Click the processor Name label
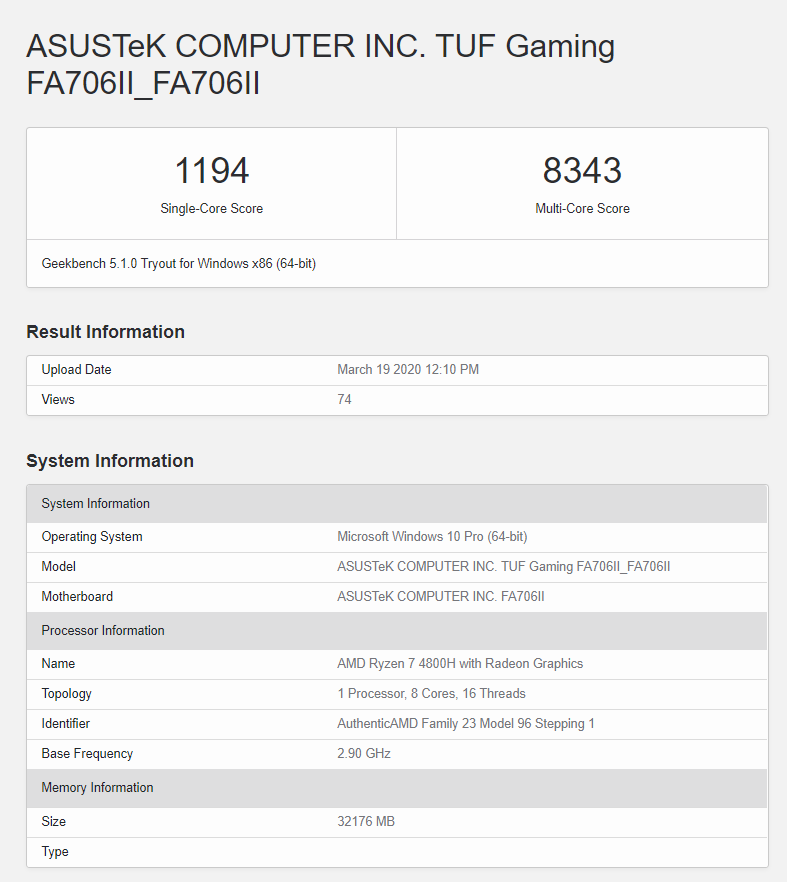This screenshot has height=882, width=787. tap(58, 663)
